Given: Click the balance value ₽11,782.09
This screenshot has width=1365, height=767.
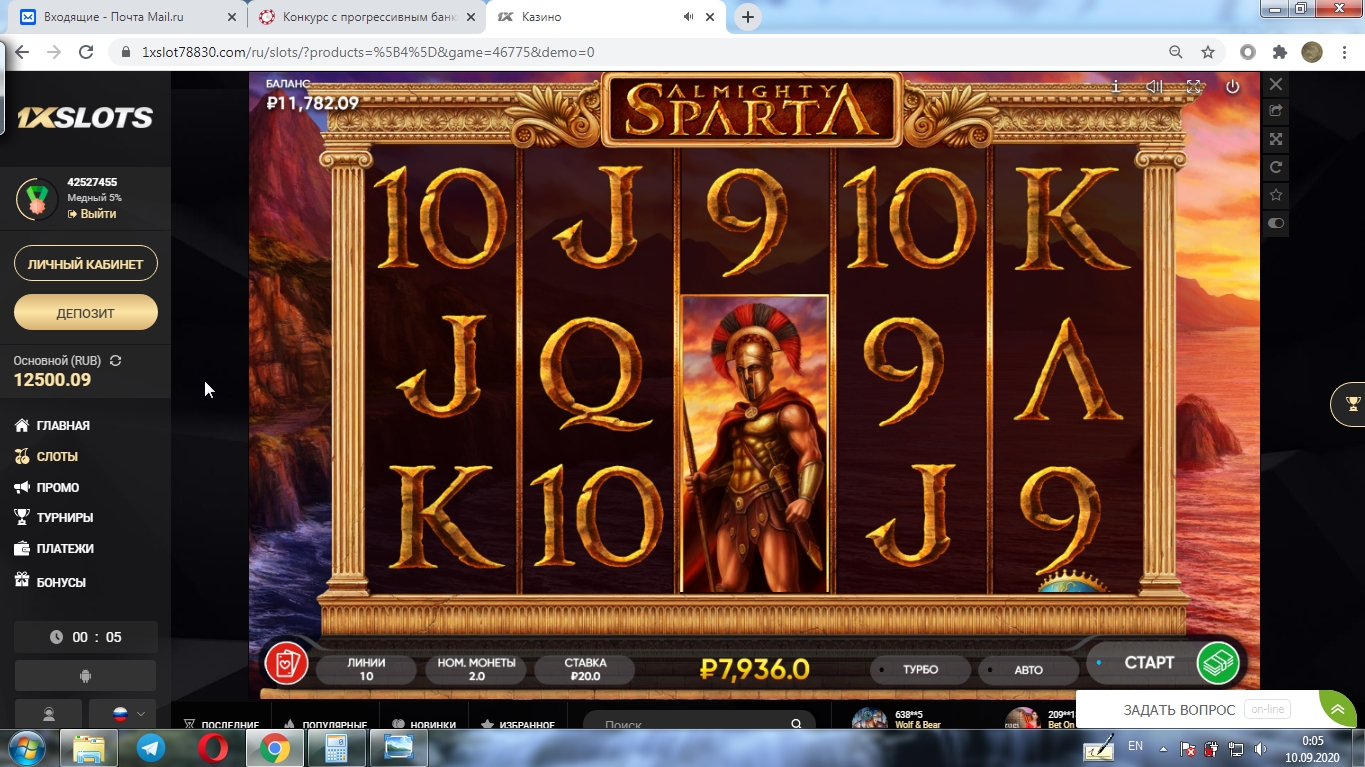Looking at the screenshot, I should click(312, 102).
